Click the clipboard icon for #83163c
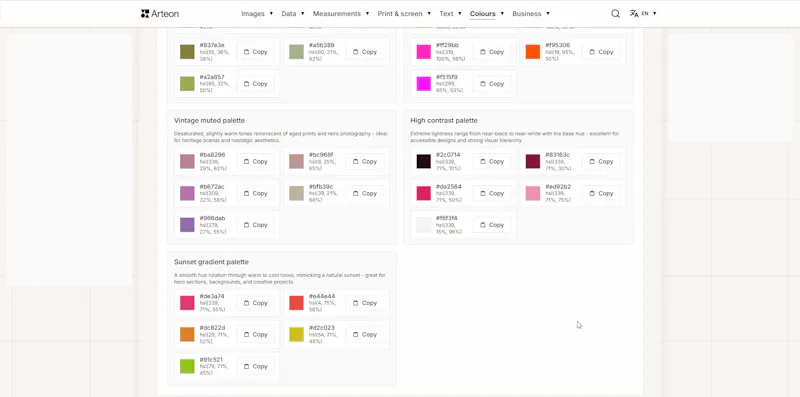The height and width of the screenshot is (397, 800). click(592, 162)
